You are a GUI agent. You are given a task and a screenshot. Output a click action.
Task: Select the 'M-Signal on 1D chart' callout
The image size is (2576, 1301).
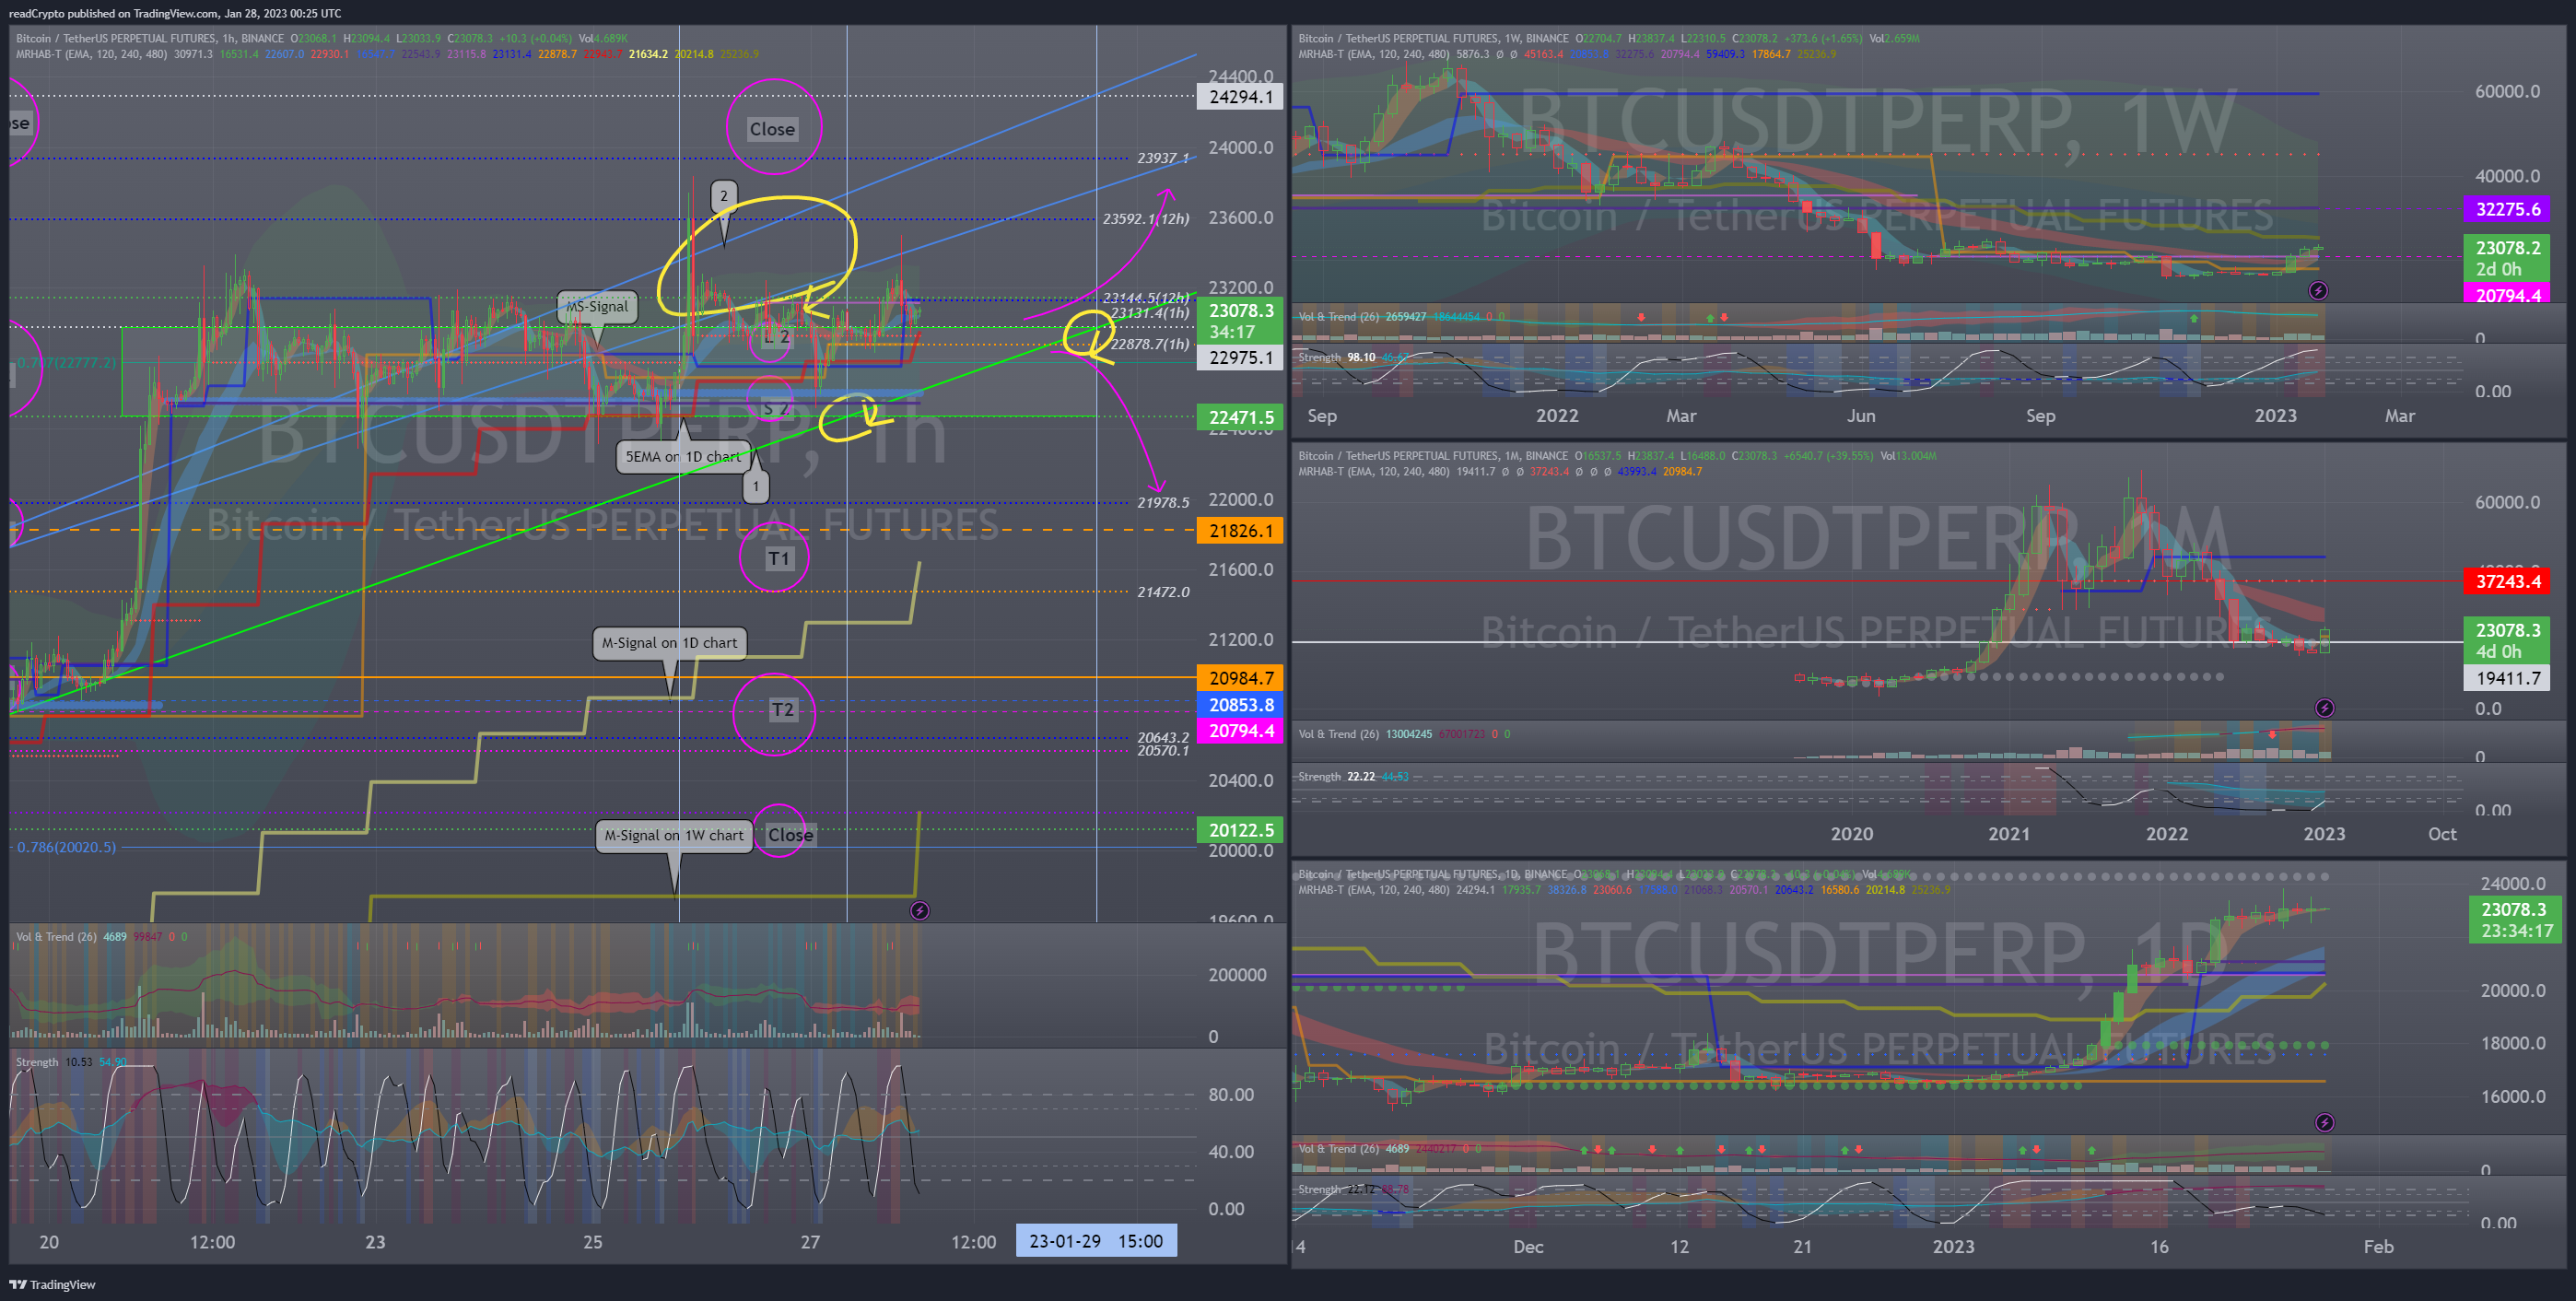click(x=670, y=643)
